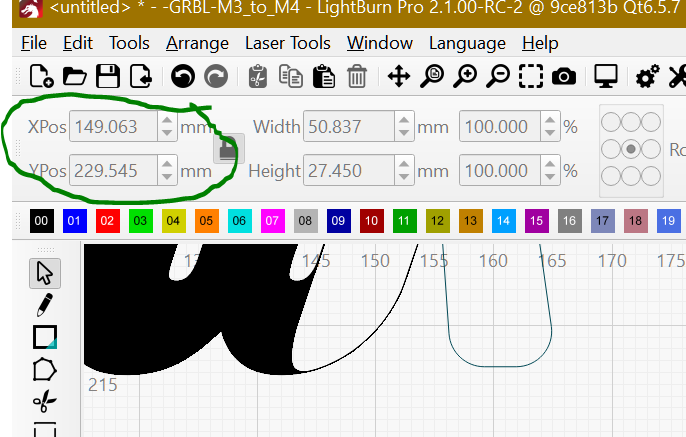This screenshot has width=686, height=437.
Task: Choose the red 02 layer color swatch
Action: click(x=106, y=220)
